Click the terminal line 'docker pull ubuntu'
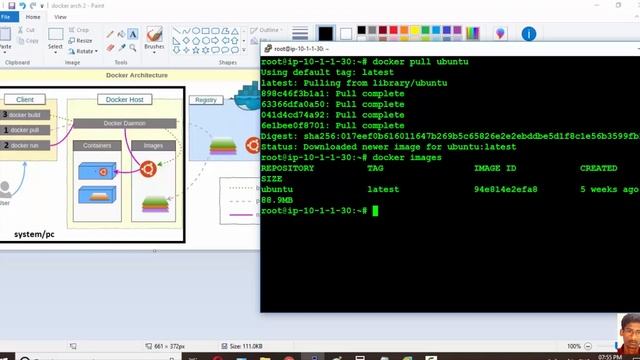Viewport: 640px width, 360px height. click(x=420, y=62)
